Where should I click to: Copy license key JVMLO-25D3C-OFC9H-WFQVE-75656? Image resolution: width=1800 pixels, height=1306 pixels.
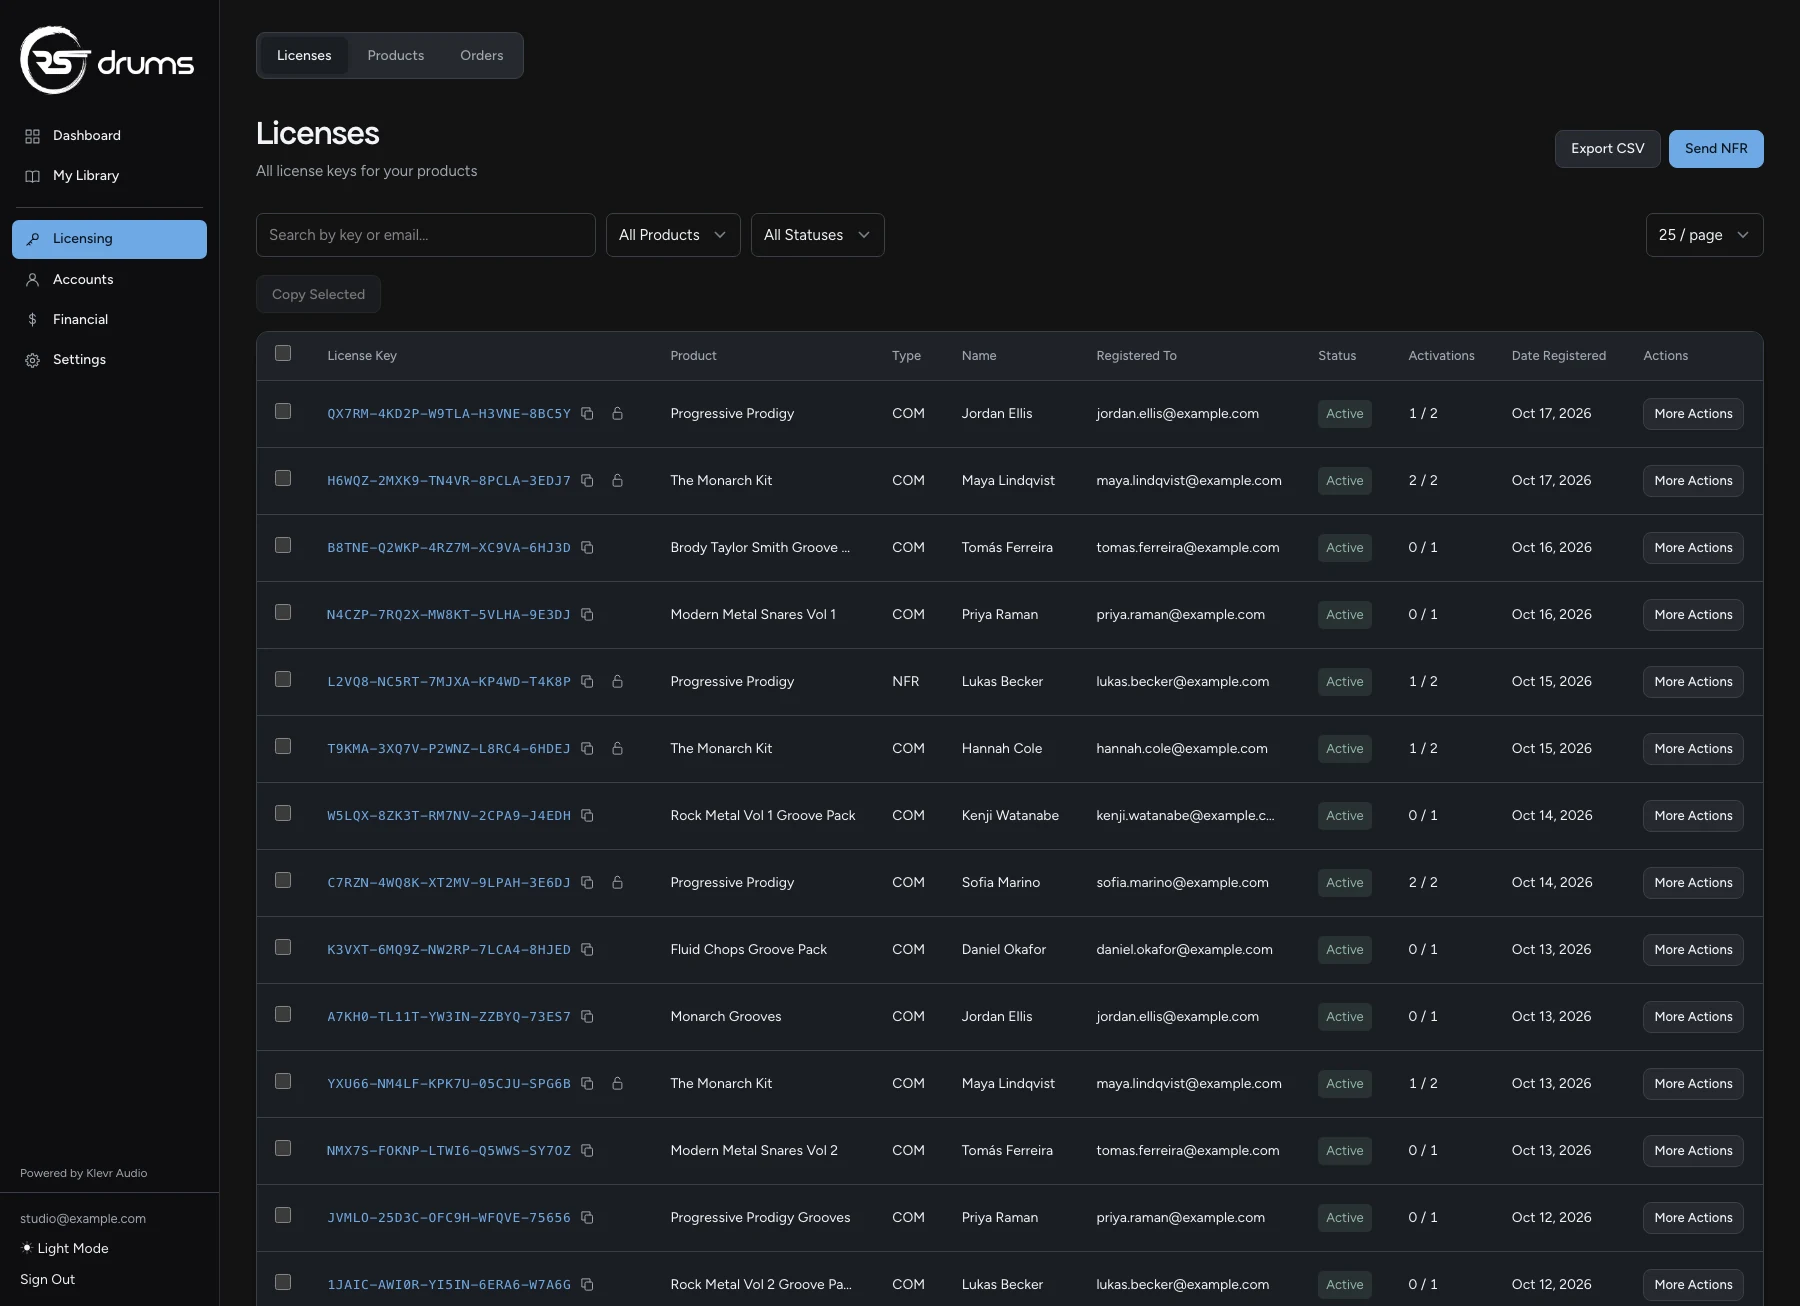587,1218
